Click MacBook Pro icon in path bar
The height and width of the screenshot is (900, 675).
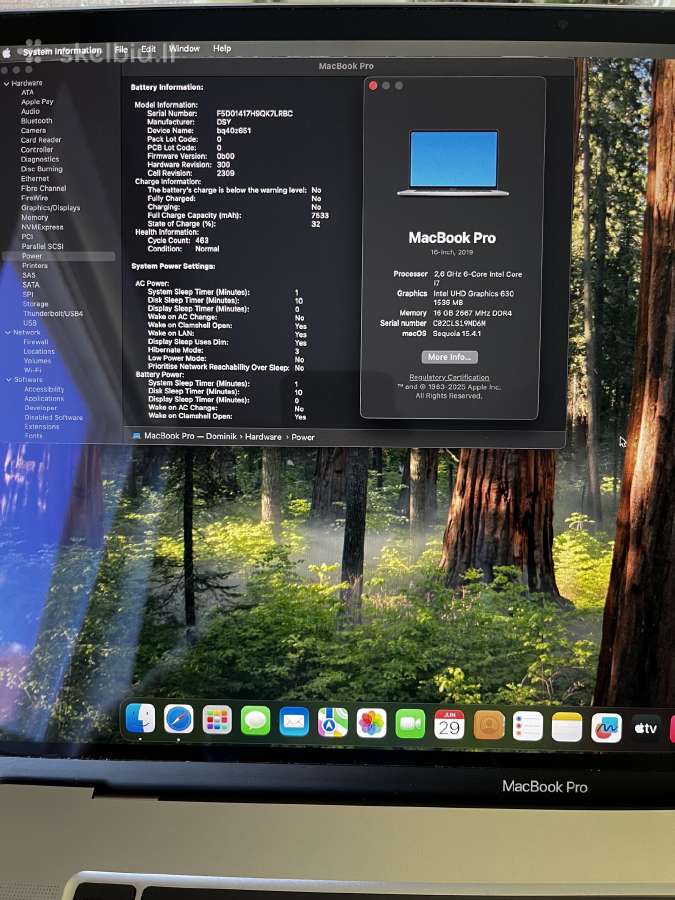tap(137, 436)
